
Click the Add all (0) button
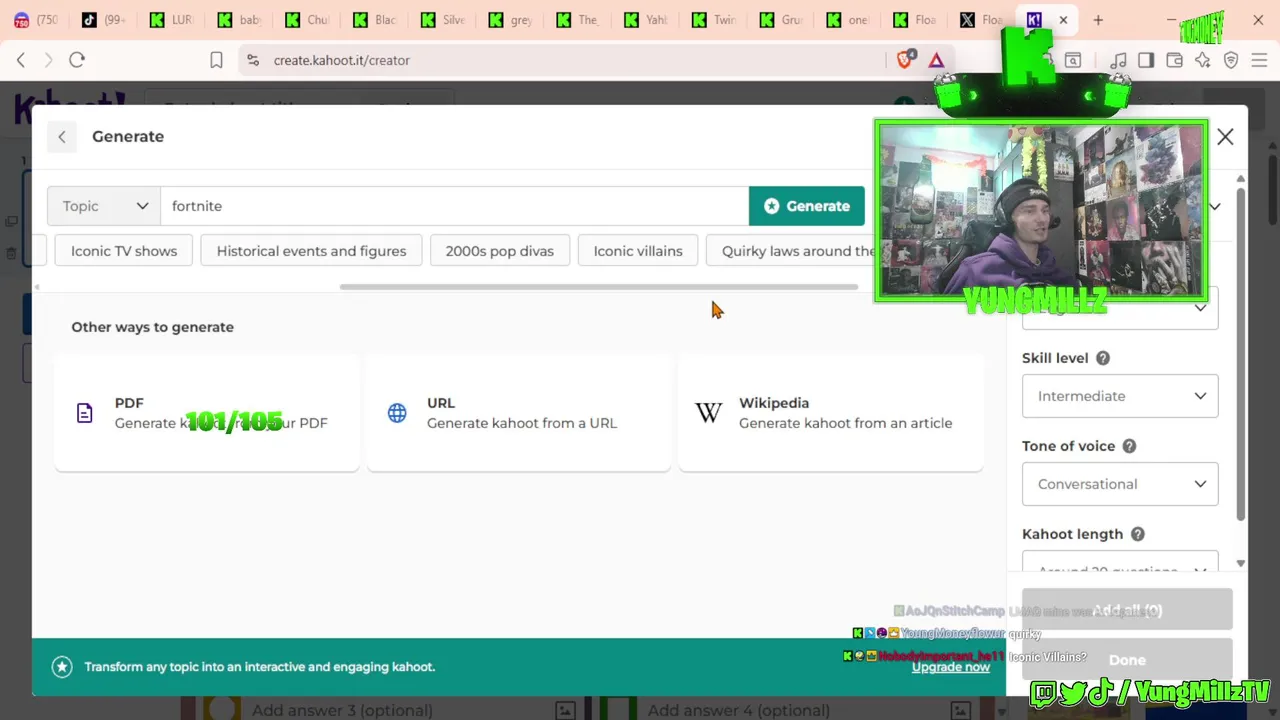[x=1127, y=610]
